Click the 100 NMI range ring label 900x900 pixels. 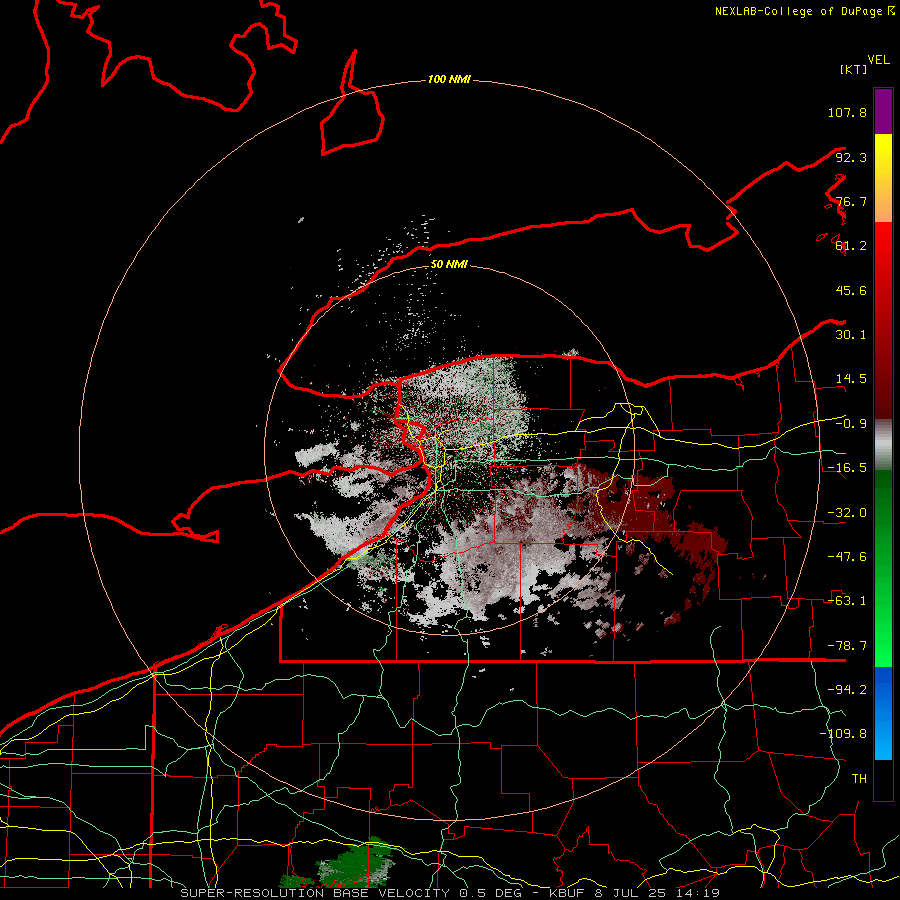click(449, 79)
